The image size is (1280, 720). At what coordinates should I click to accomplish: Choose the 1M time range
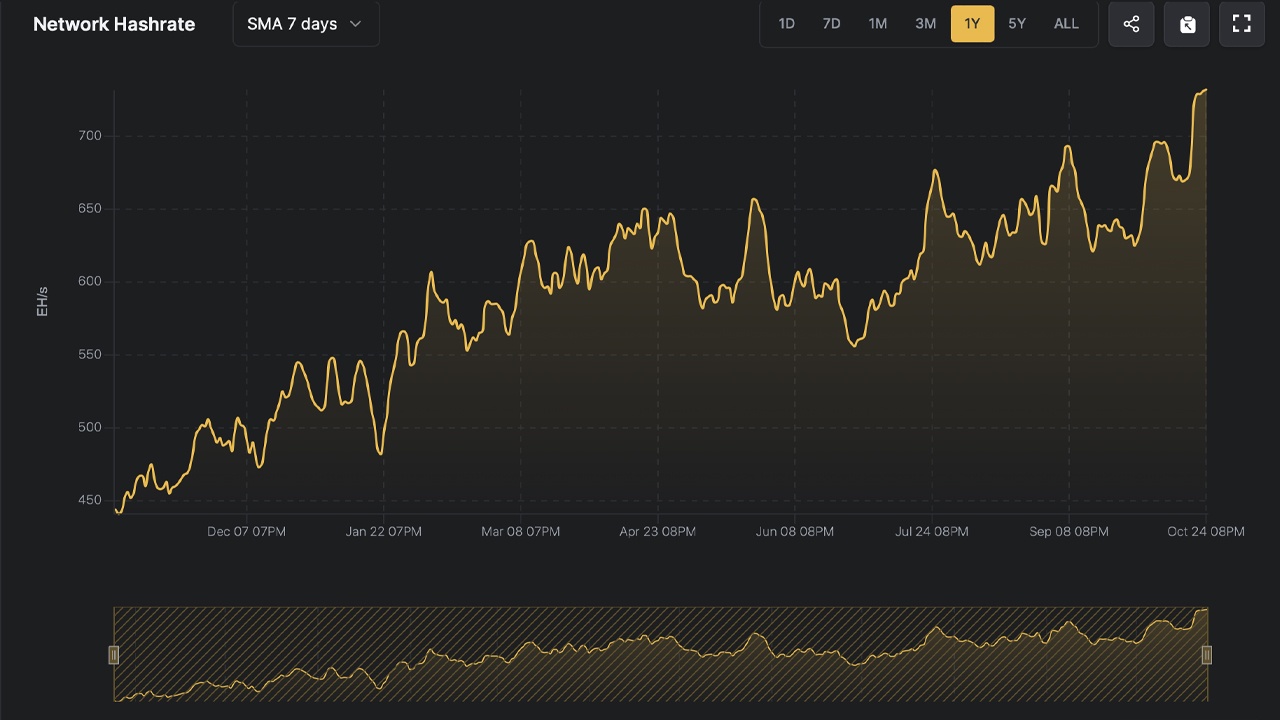pos(877,24)
